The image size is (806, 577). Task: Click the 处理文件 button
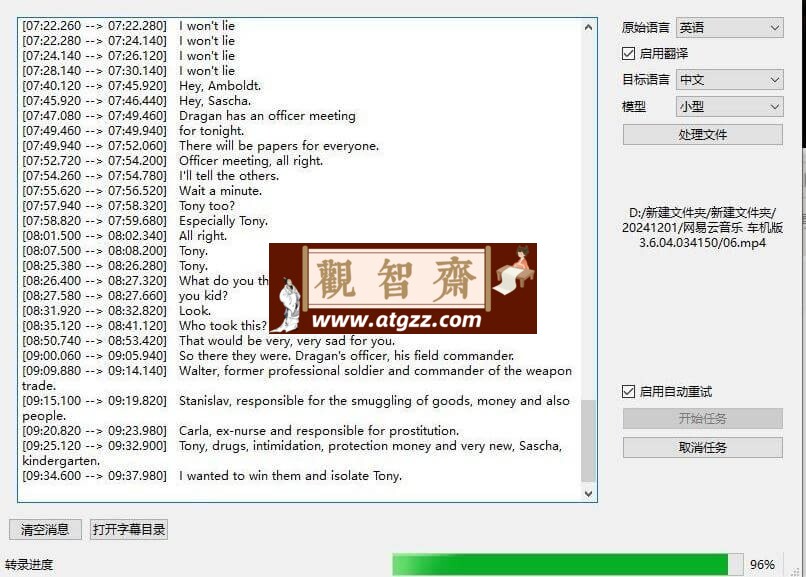(x=703, y=135)
